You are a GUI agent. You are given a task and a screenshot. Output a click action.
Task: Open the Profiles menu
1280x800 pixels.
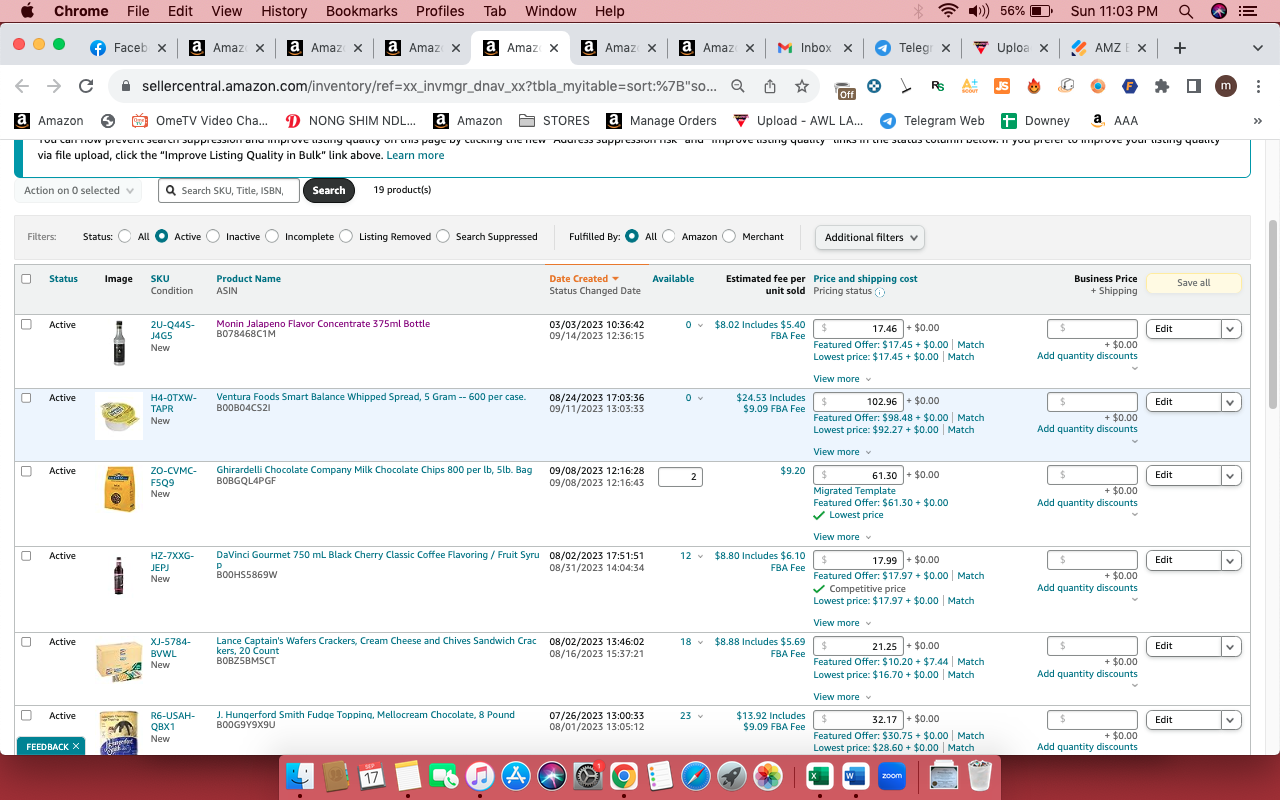click(440, 11)
